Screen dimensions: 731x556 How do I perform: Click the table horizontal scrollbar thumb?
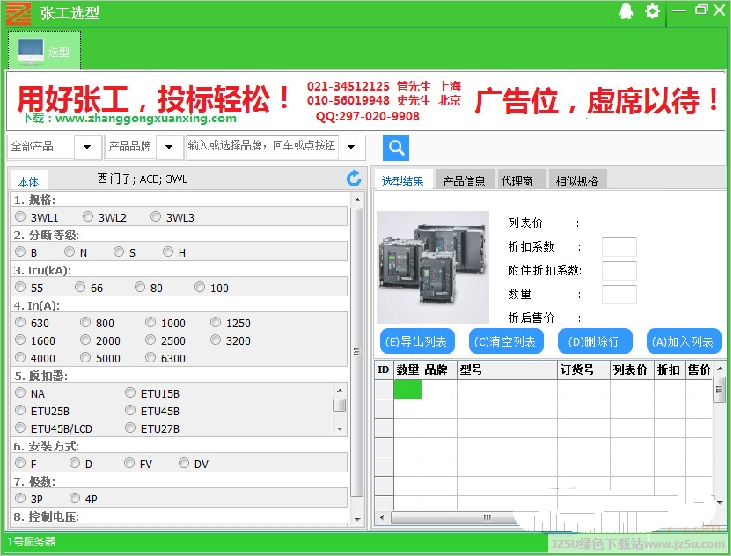click(x=486, y=517)
